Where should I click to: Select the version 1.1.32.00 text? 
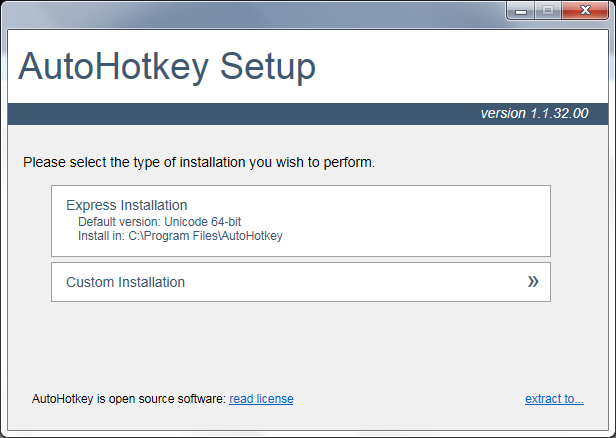[x=534, y=114]
